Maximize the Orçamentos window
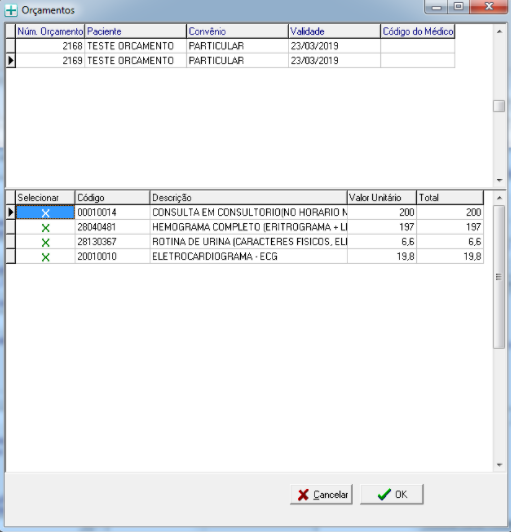511x532 pixels. 459,7
